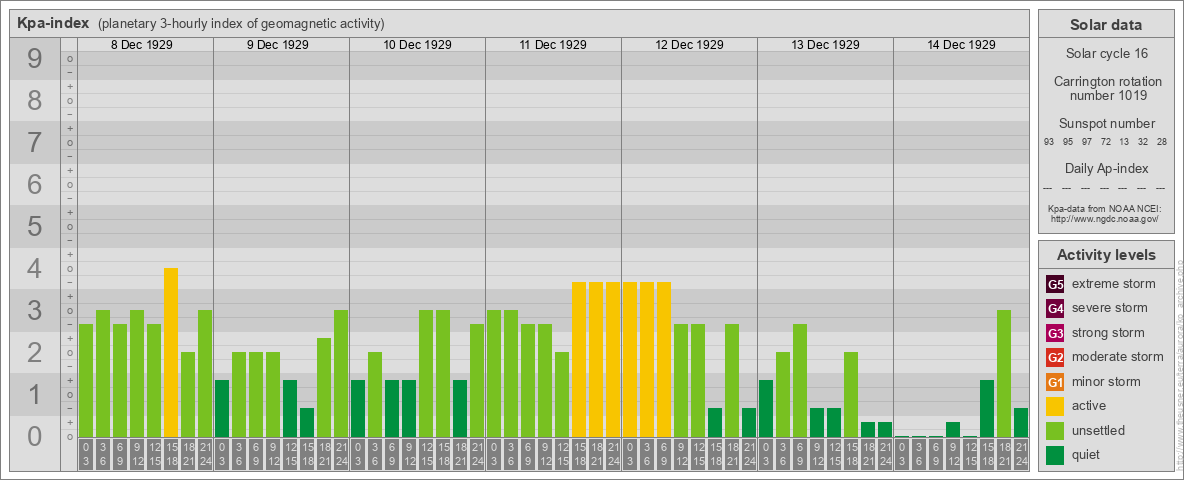Click the 6-9 unsettled bar on 13 Dec
This screenshot has width=1184, height=480.
pos(800,380)
